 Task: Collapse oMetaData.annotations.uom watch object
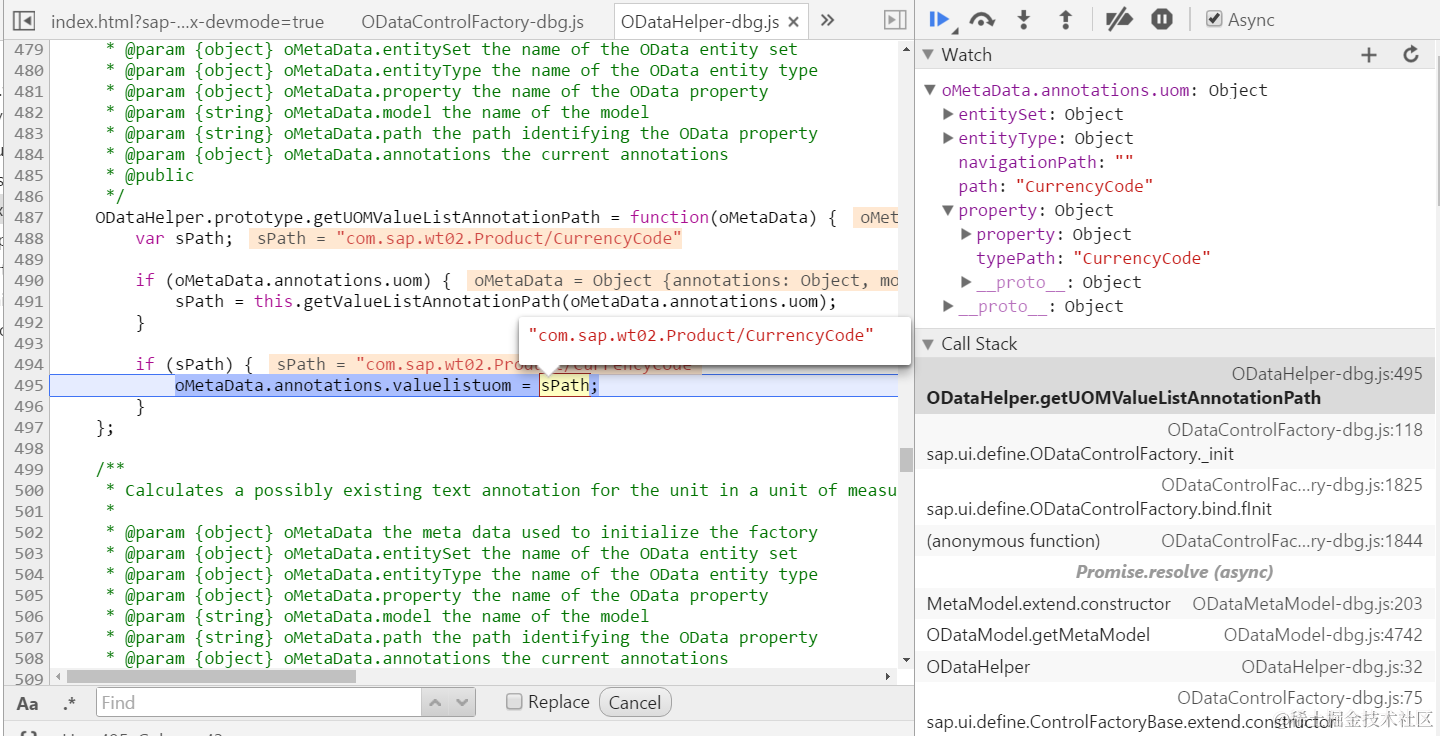coord(931,90)
